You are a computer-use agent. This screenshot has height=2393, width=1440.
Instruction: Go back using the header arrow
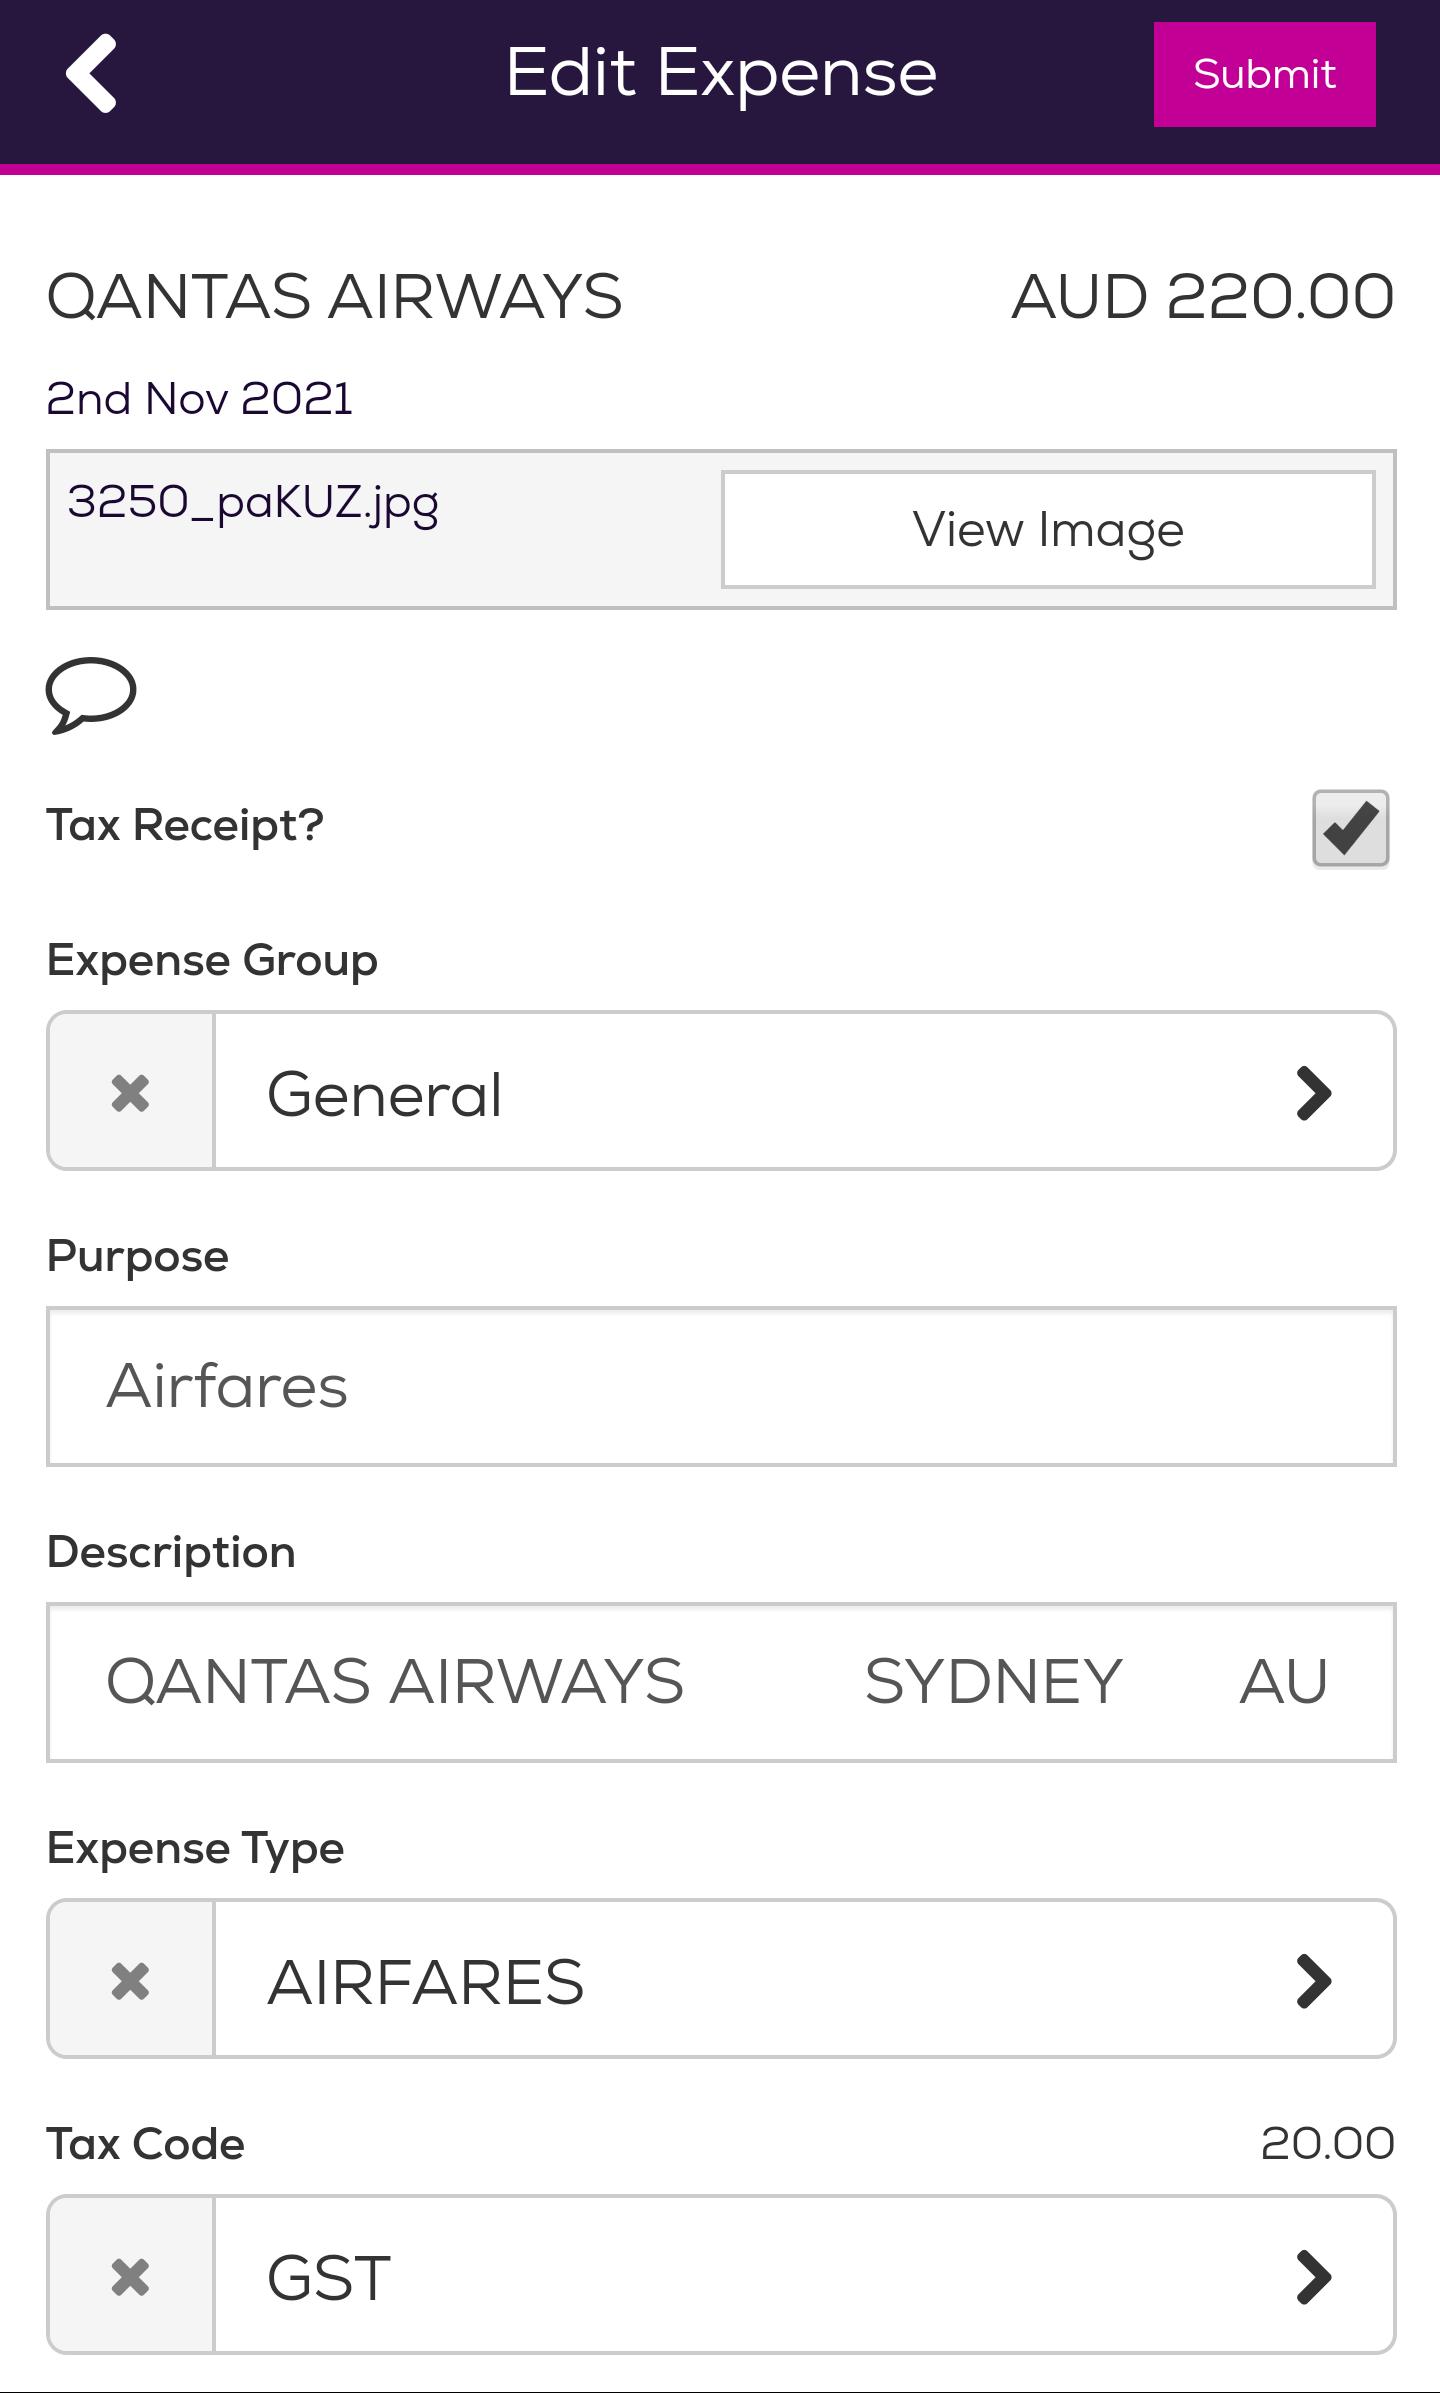[x=91, y=73]
